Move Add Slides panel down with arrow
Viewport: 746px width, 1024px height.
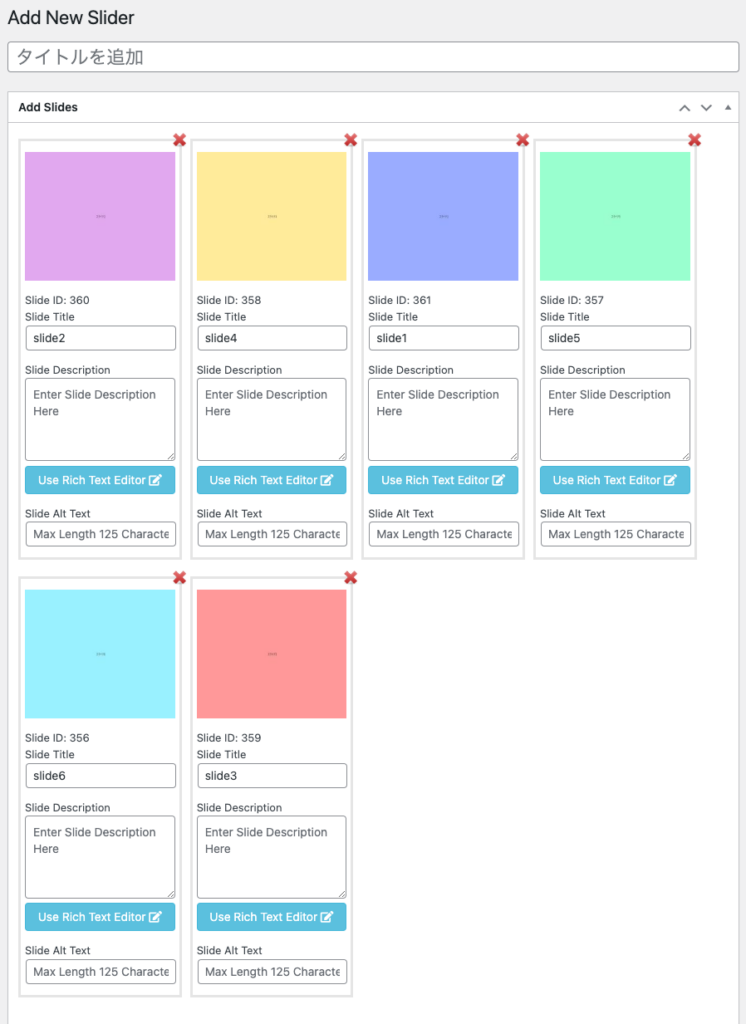706,108
